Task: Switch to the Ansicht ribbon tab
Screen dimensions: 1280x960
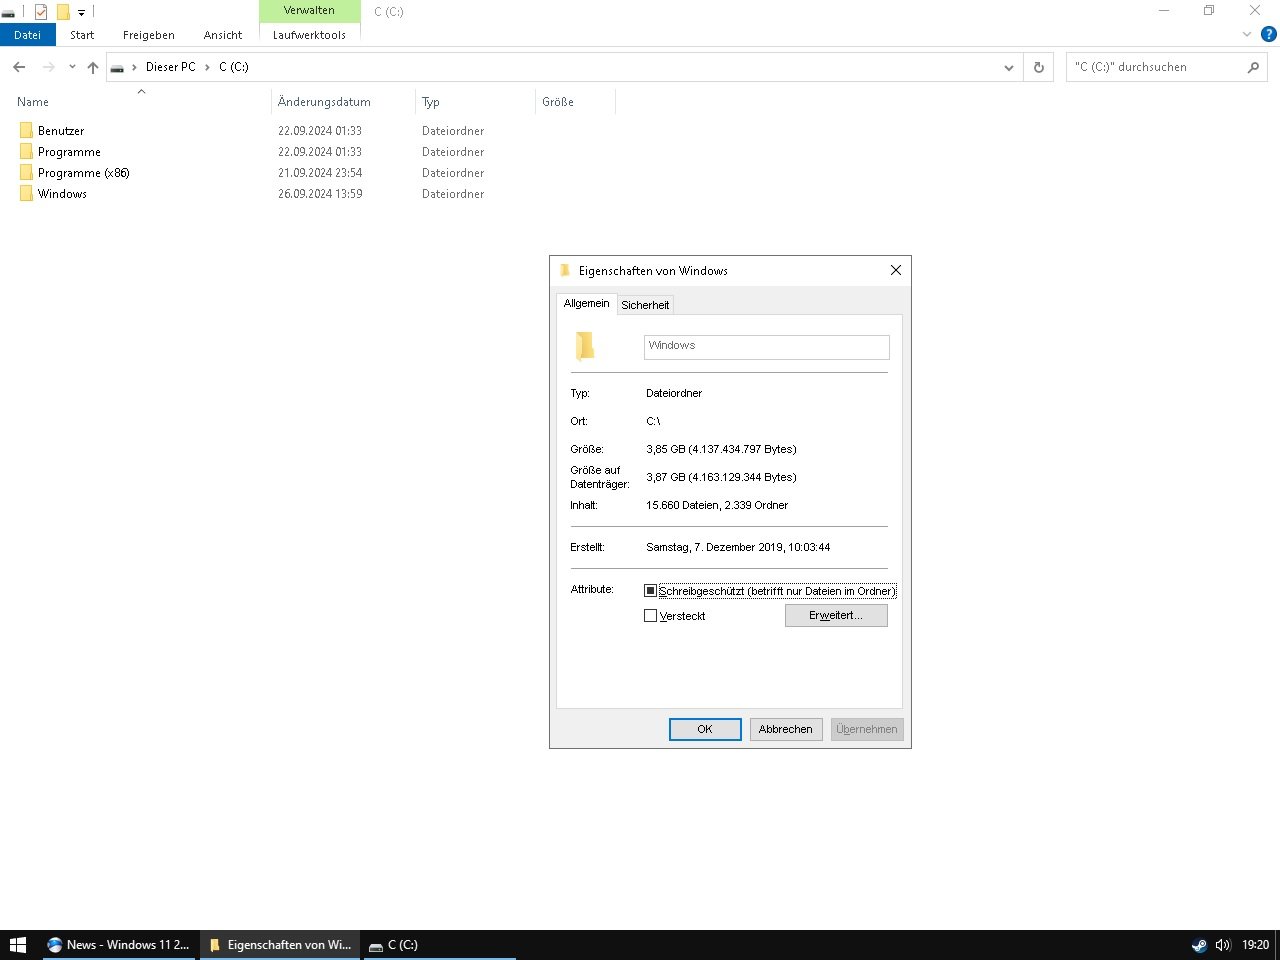Action: (x=223, y=35)
